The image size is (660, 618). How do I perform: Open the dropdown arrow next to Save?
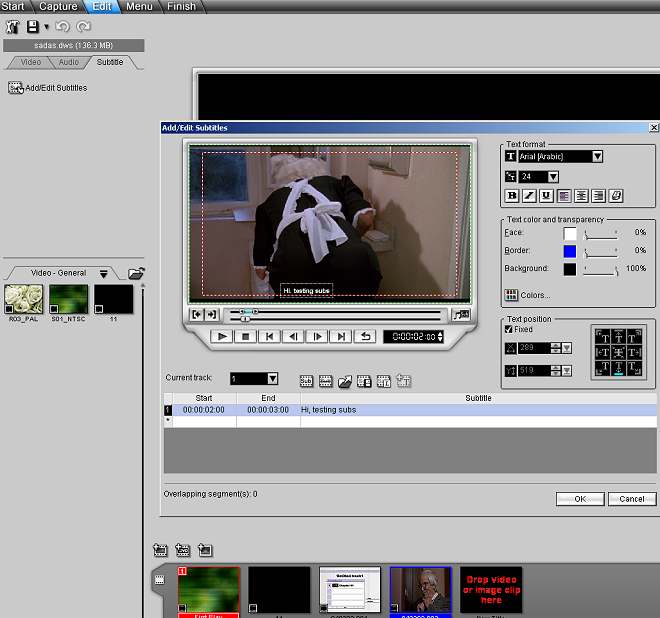[x=46, y=27]
